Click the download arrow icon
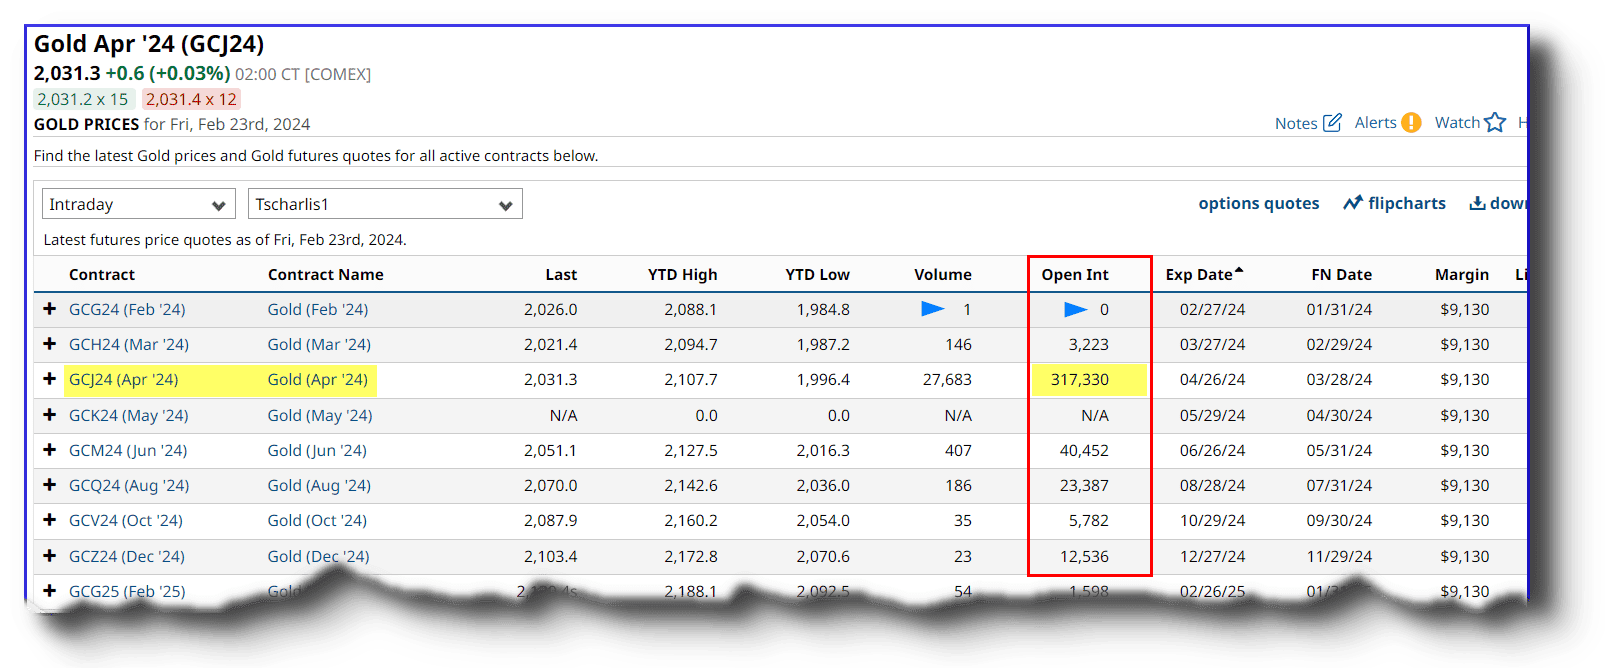The width and height of the screenshot is (1605, 668). [x=1477, y=203]
